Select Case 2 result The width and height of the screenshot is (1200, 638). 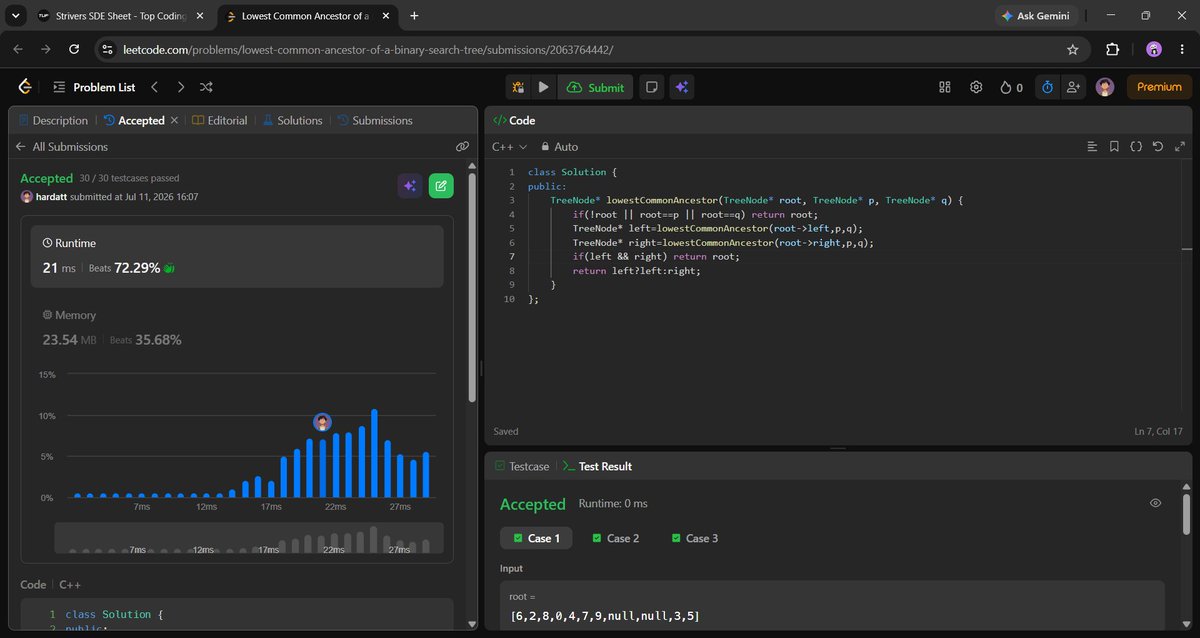(615, 538)
